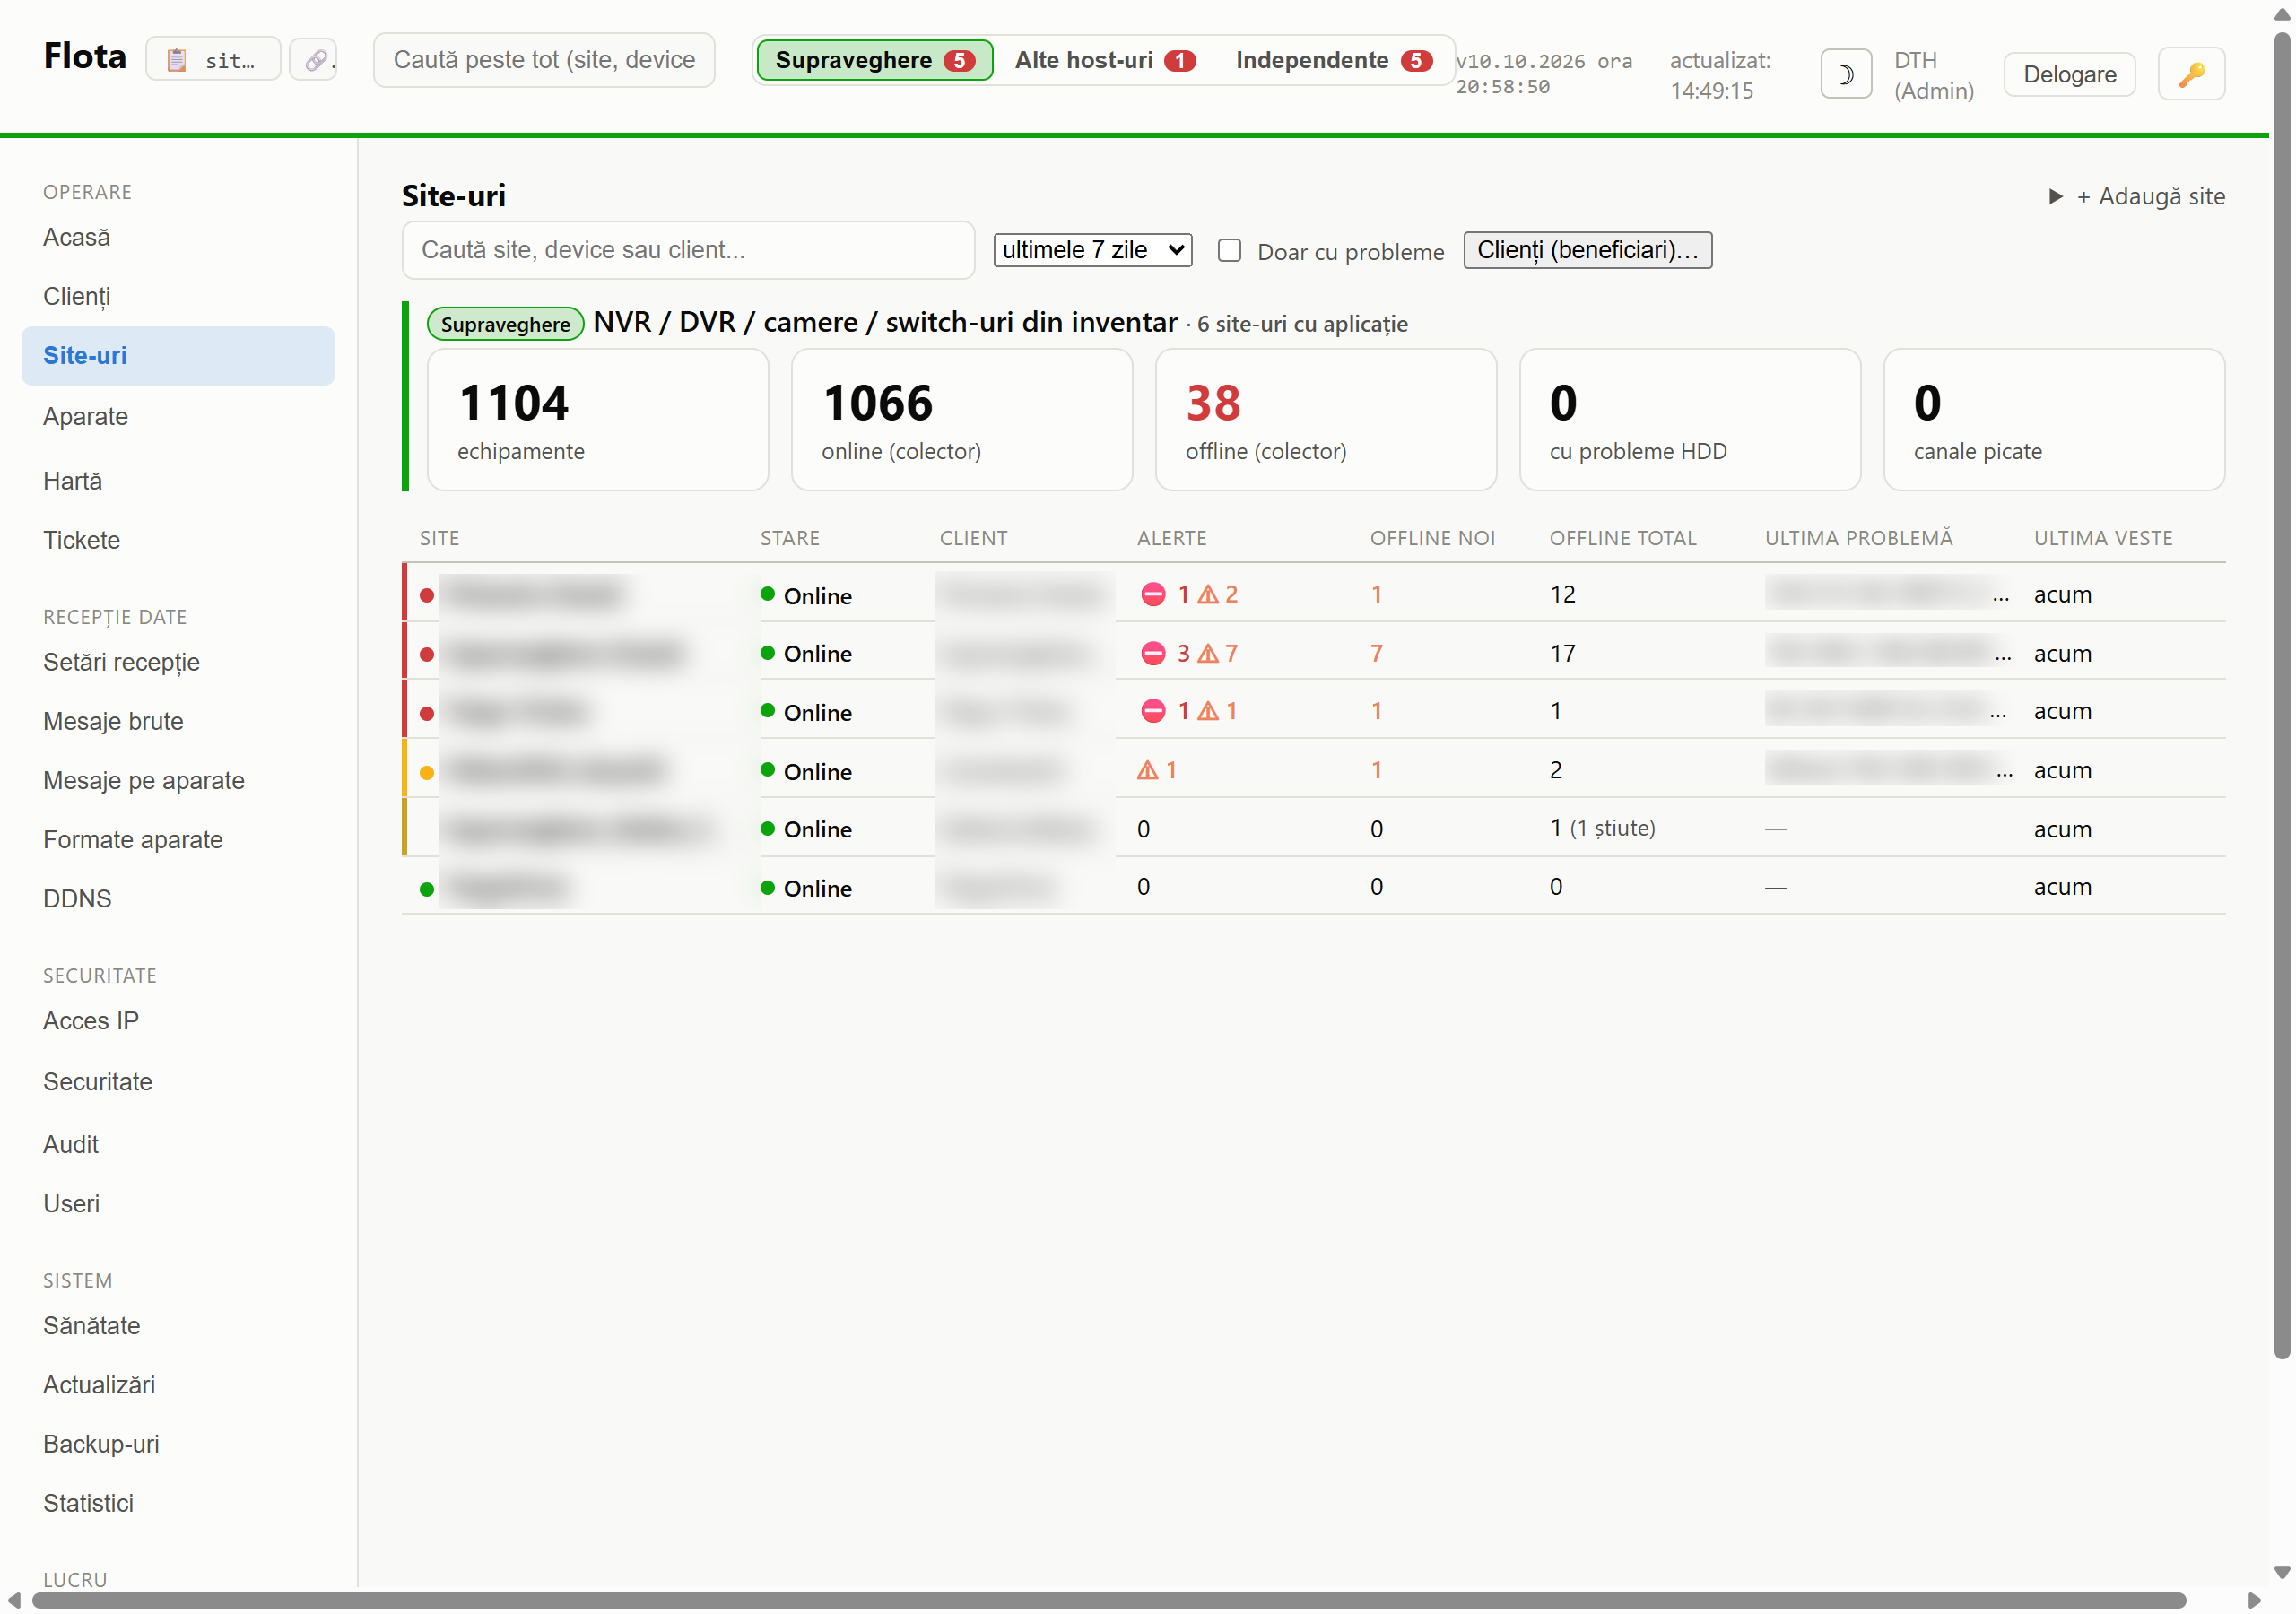
Task: Click the green status dot in the last site row
Action: [427, 889]
